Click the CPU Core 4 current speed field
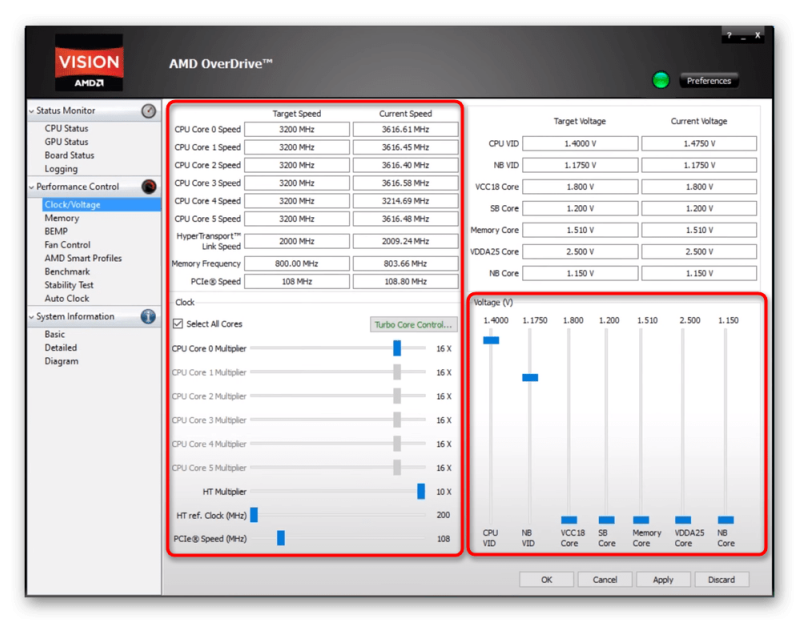800x623 pixels. (406, 201)
